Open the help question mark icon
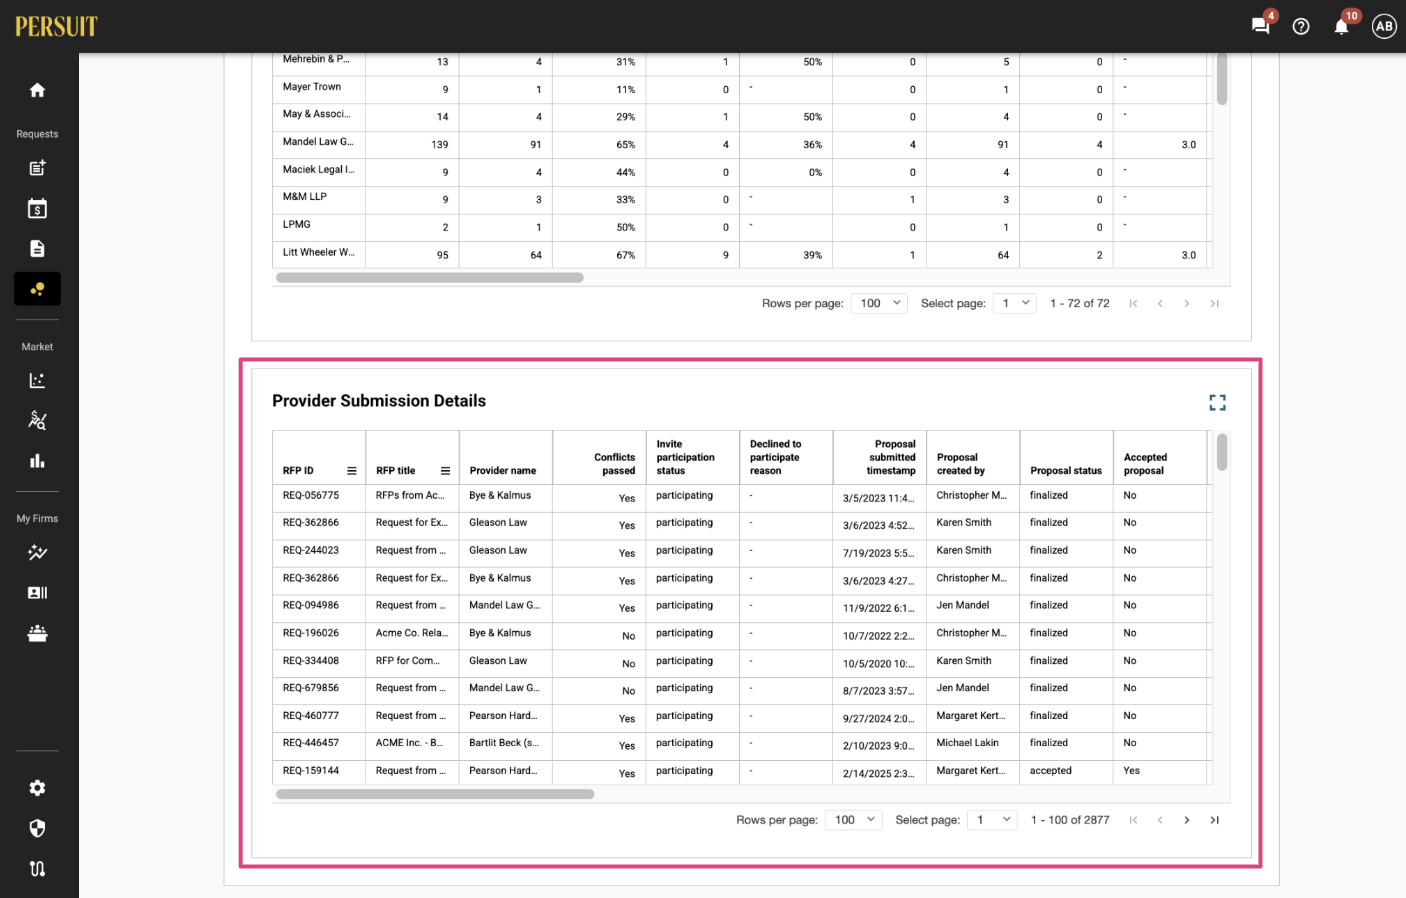 pos(1301,27)
